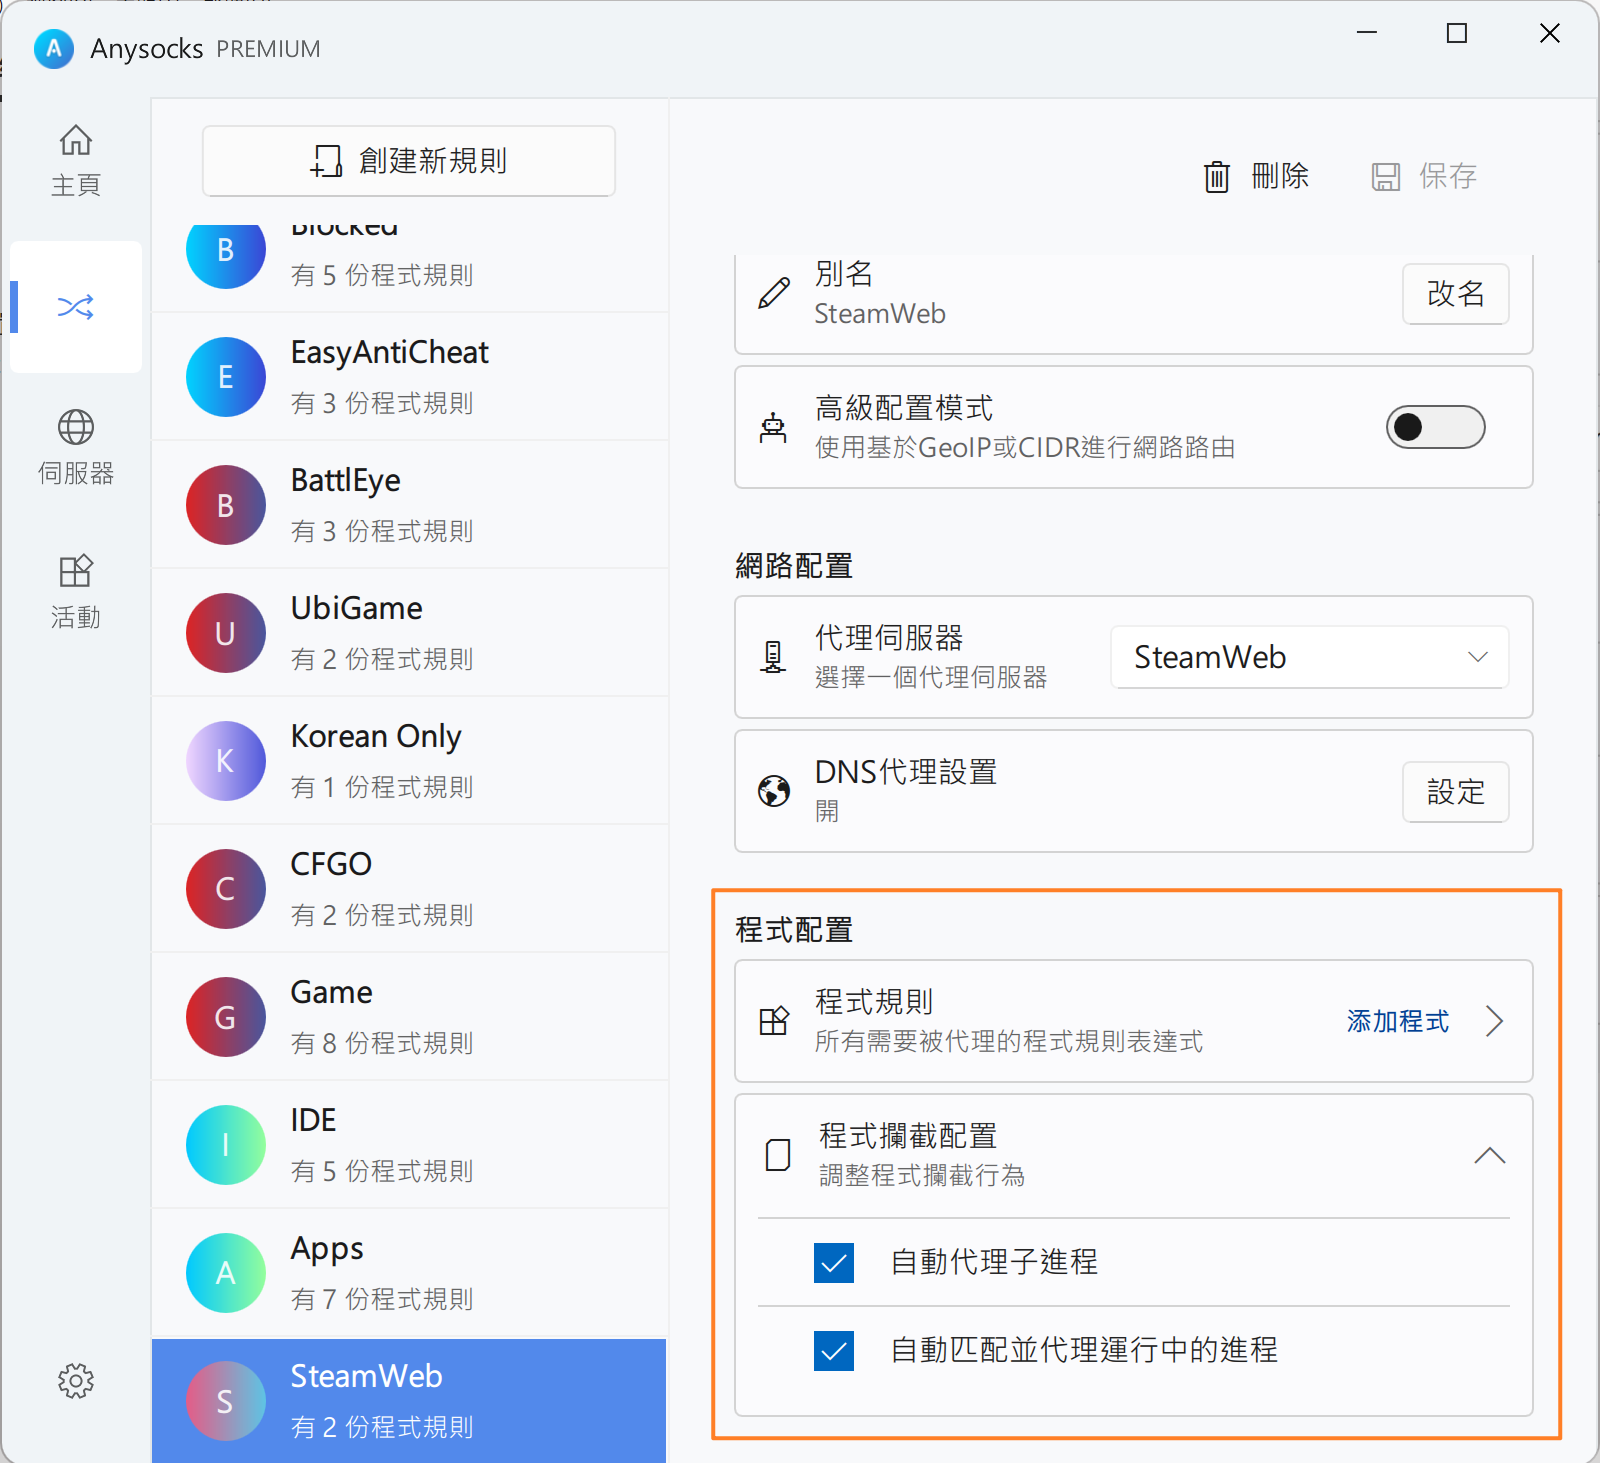This screenshot has width=1600, height=1463.
Task: Open the 主頁 home page icon
Action: tap(76, 142)
